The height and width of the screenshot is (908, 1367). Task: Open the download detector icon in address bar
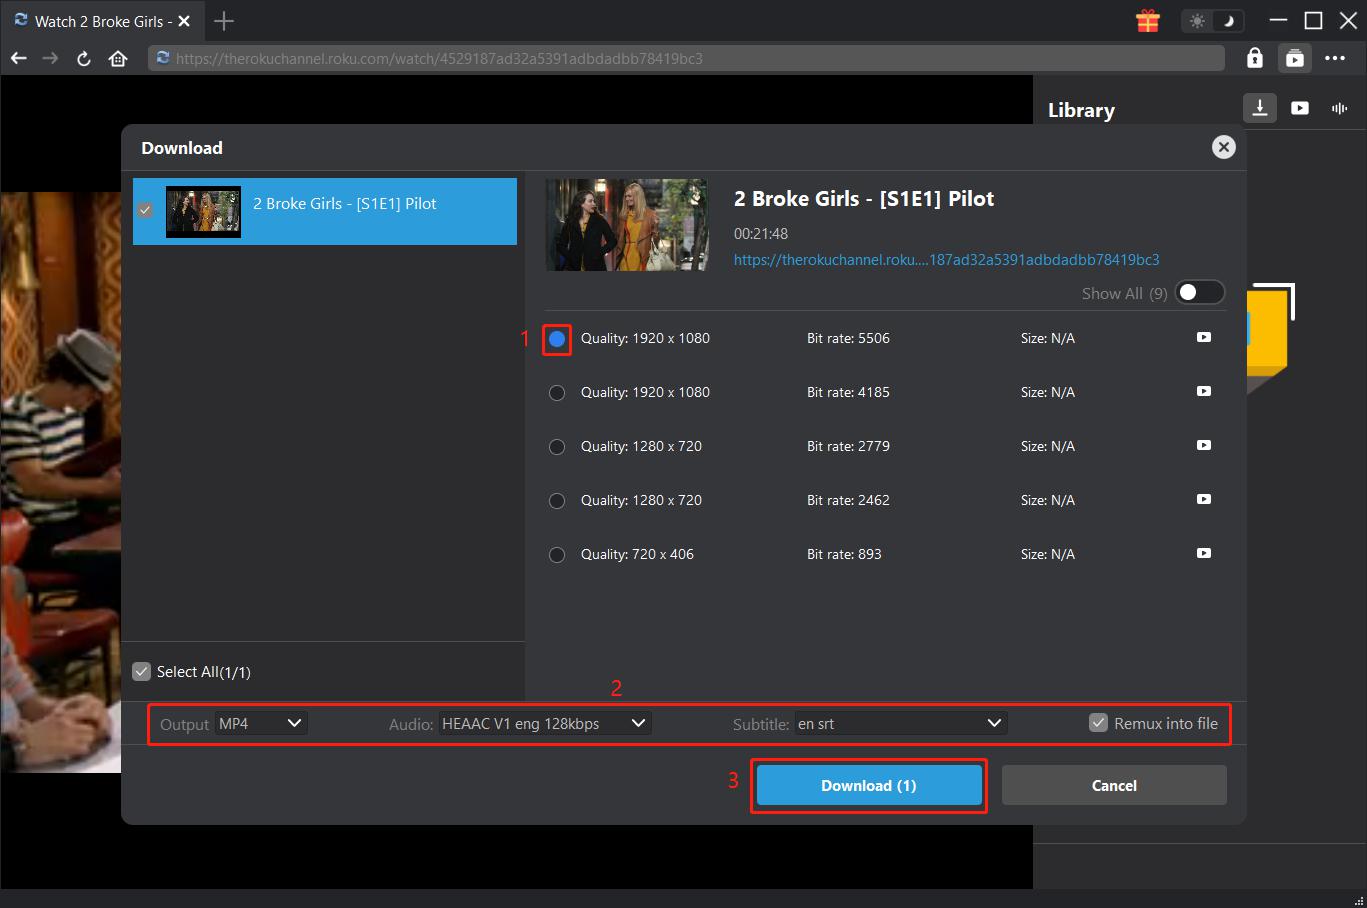click(1294, 57)
